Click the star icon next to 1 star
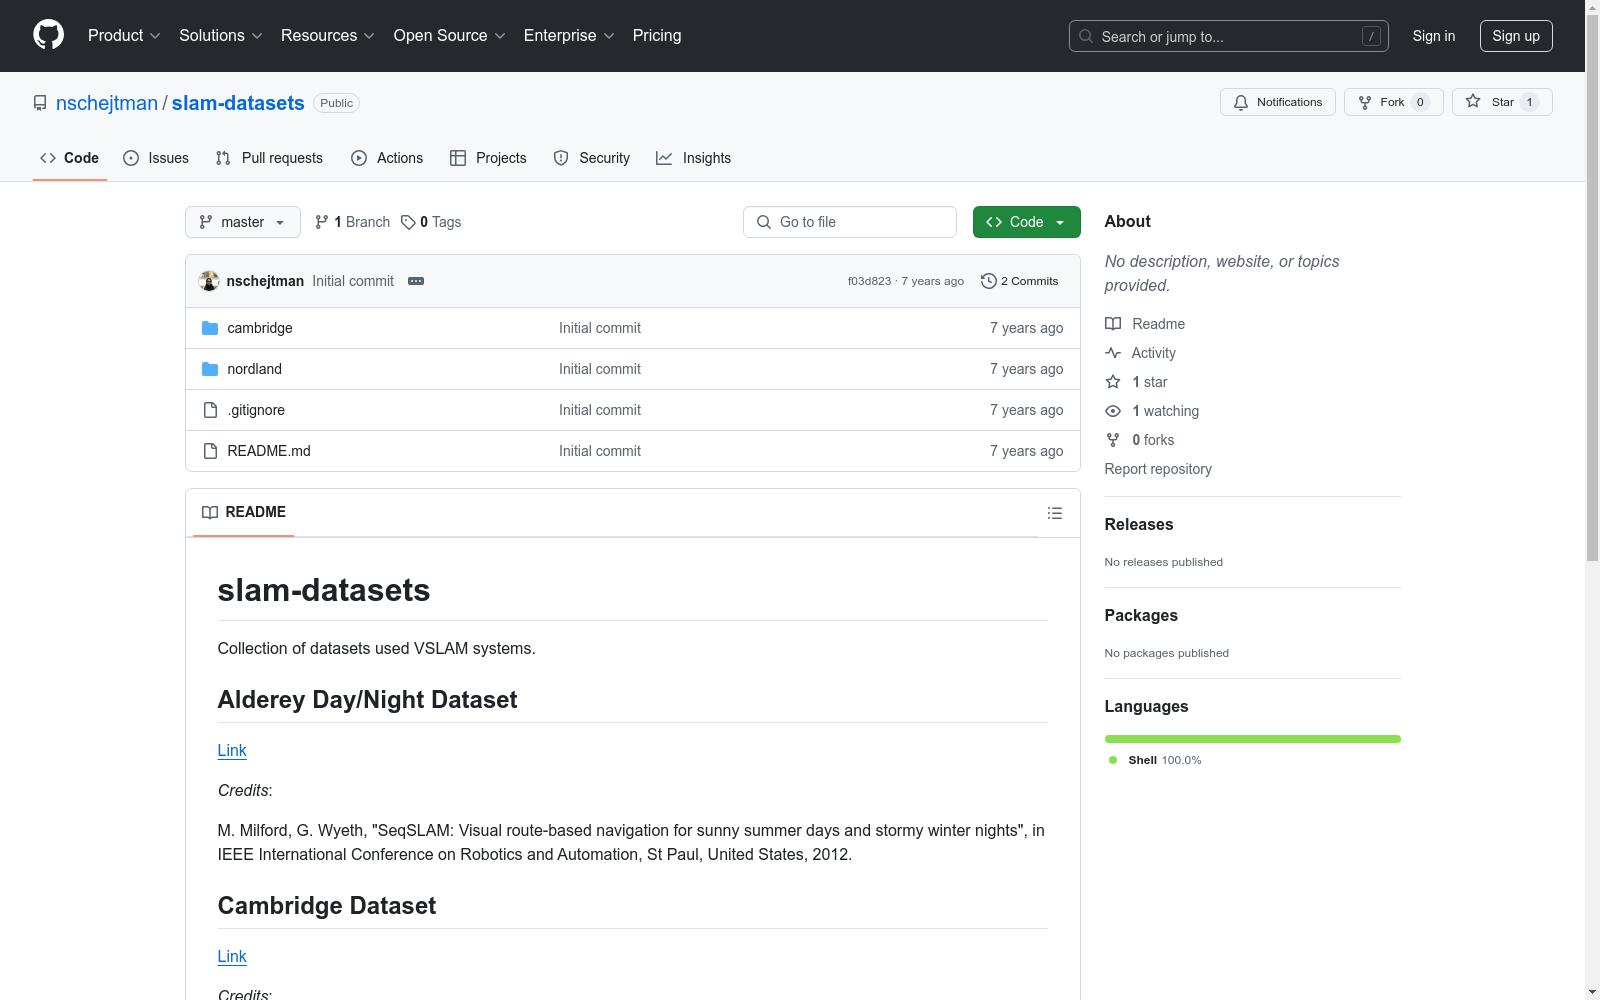Viewport: 1600px width, 1000px height. click(1113, 382)
